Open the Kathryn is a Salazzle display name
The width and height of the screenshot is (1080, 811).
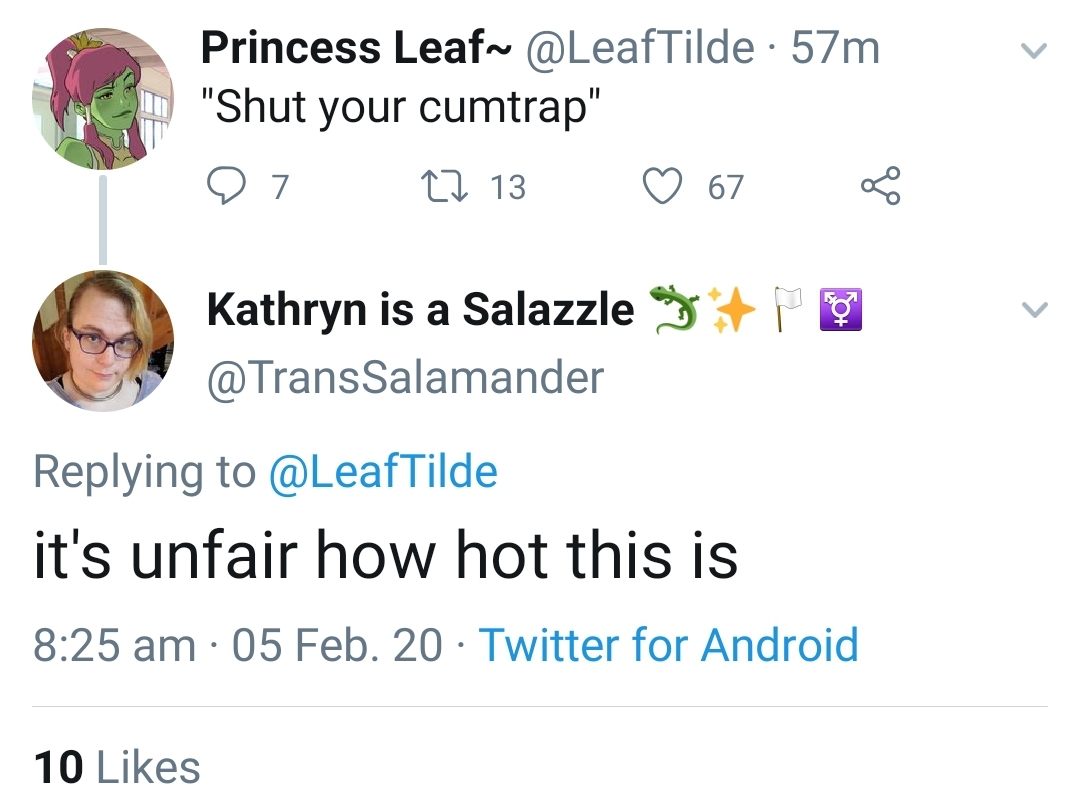point(420,309)
